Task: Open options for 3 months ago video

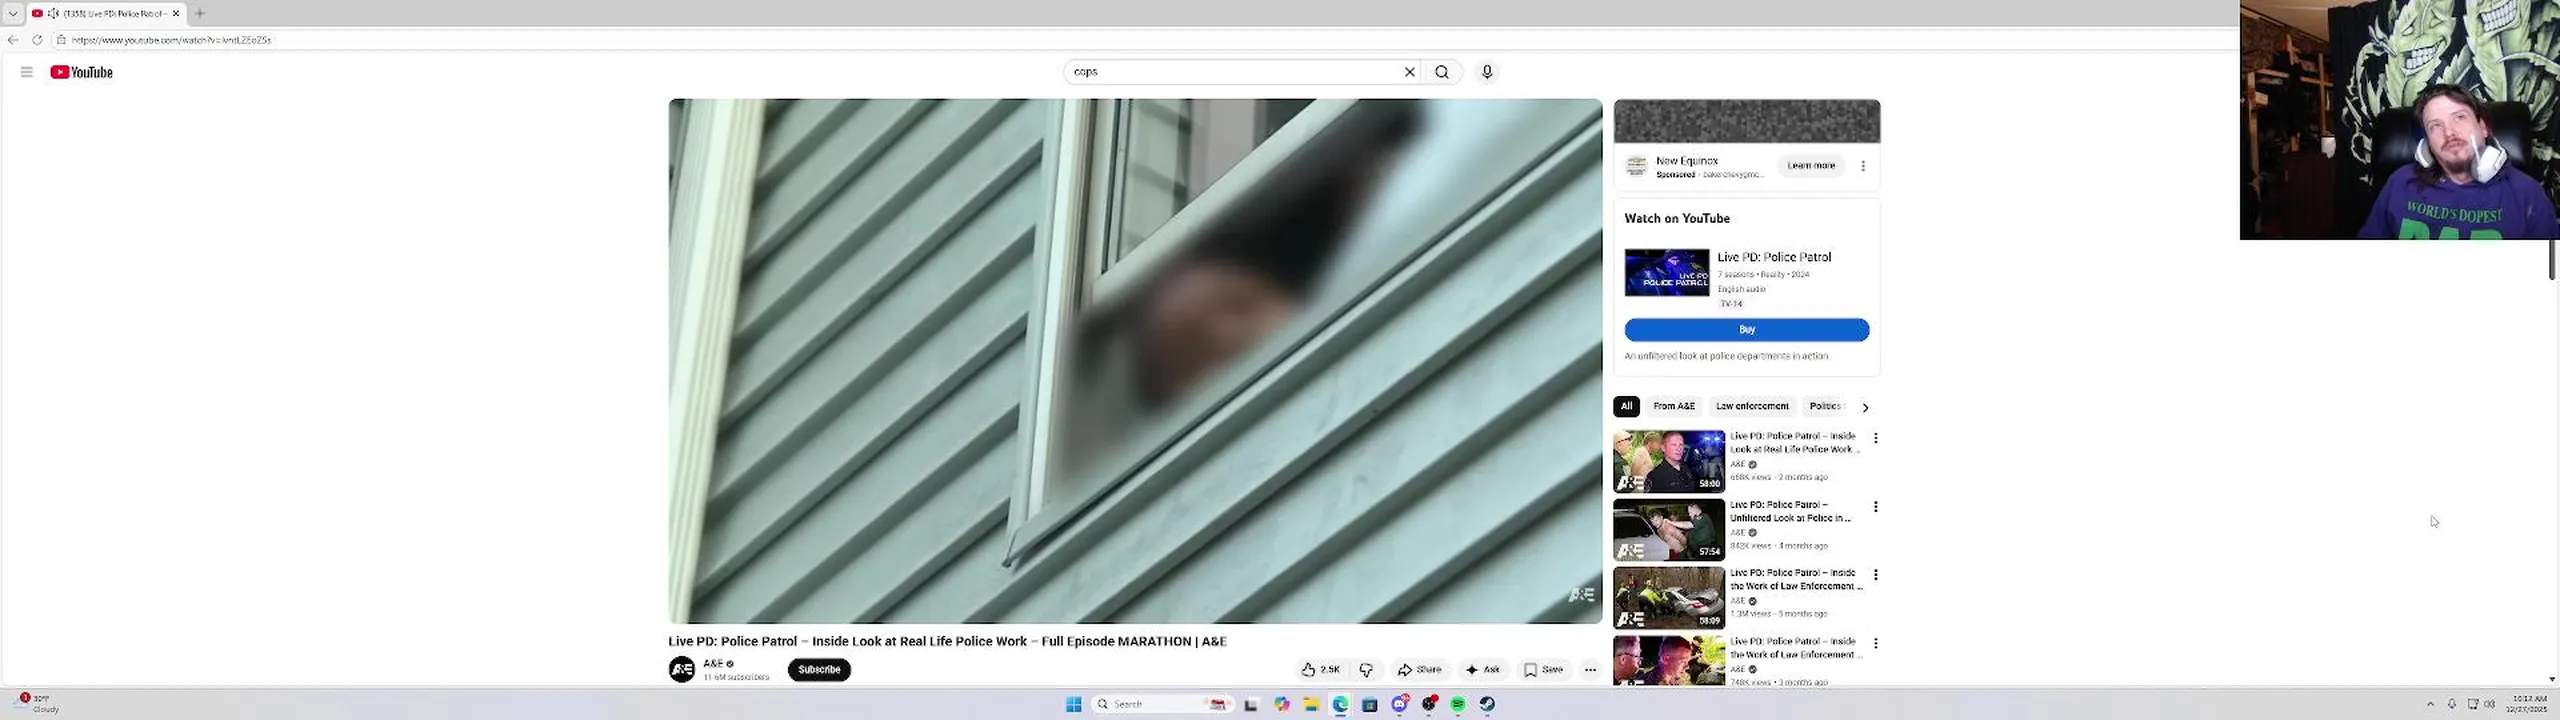Action: [1876, 643]
